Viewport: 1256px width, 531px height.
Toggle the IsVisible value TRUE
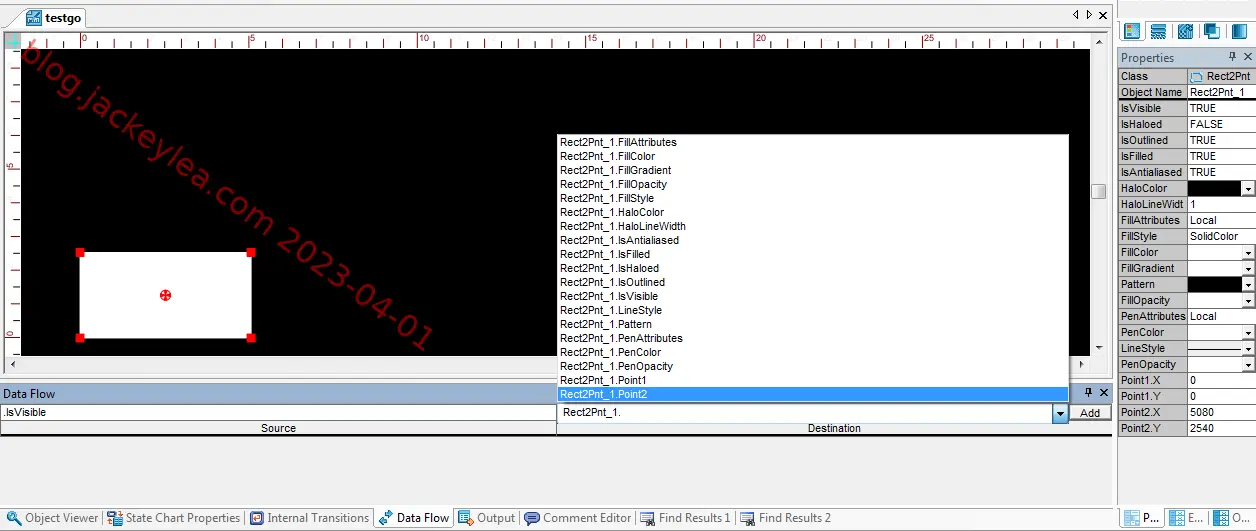(1221, 108)
